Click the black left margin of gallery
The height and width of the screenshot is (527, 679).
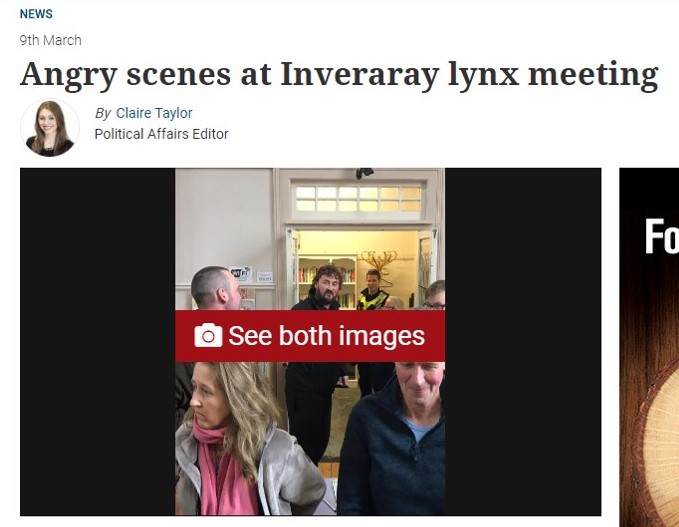pyautogui.click(x=97, y=342)
